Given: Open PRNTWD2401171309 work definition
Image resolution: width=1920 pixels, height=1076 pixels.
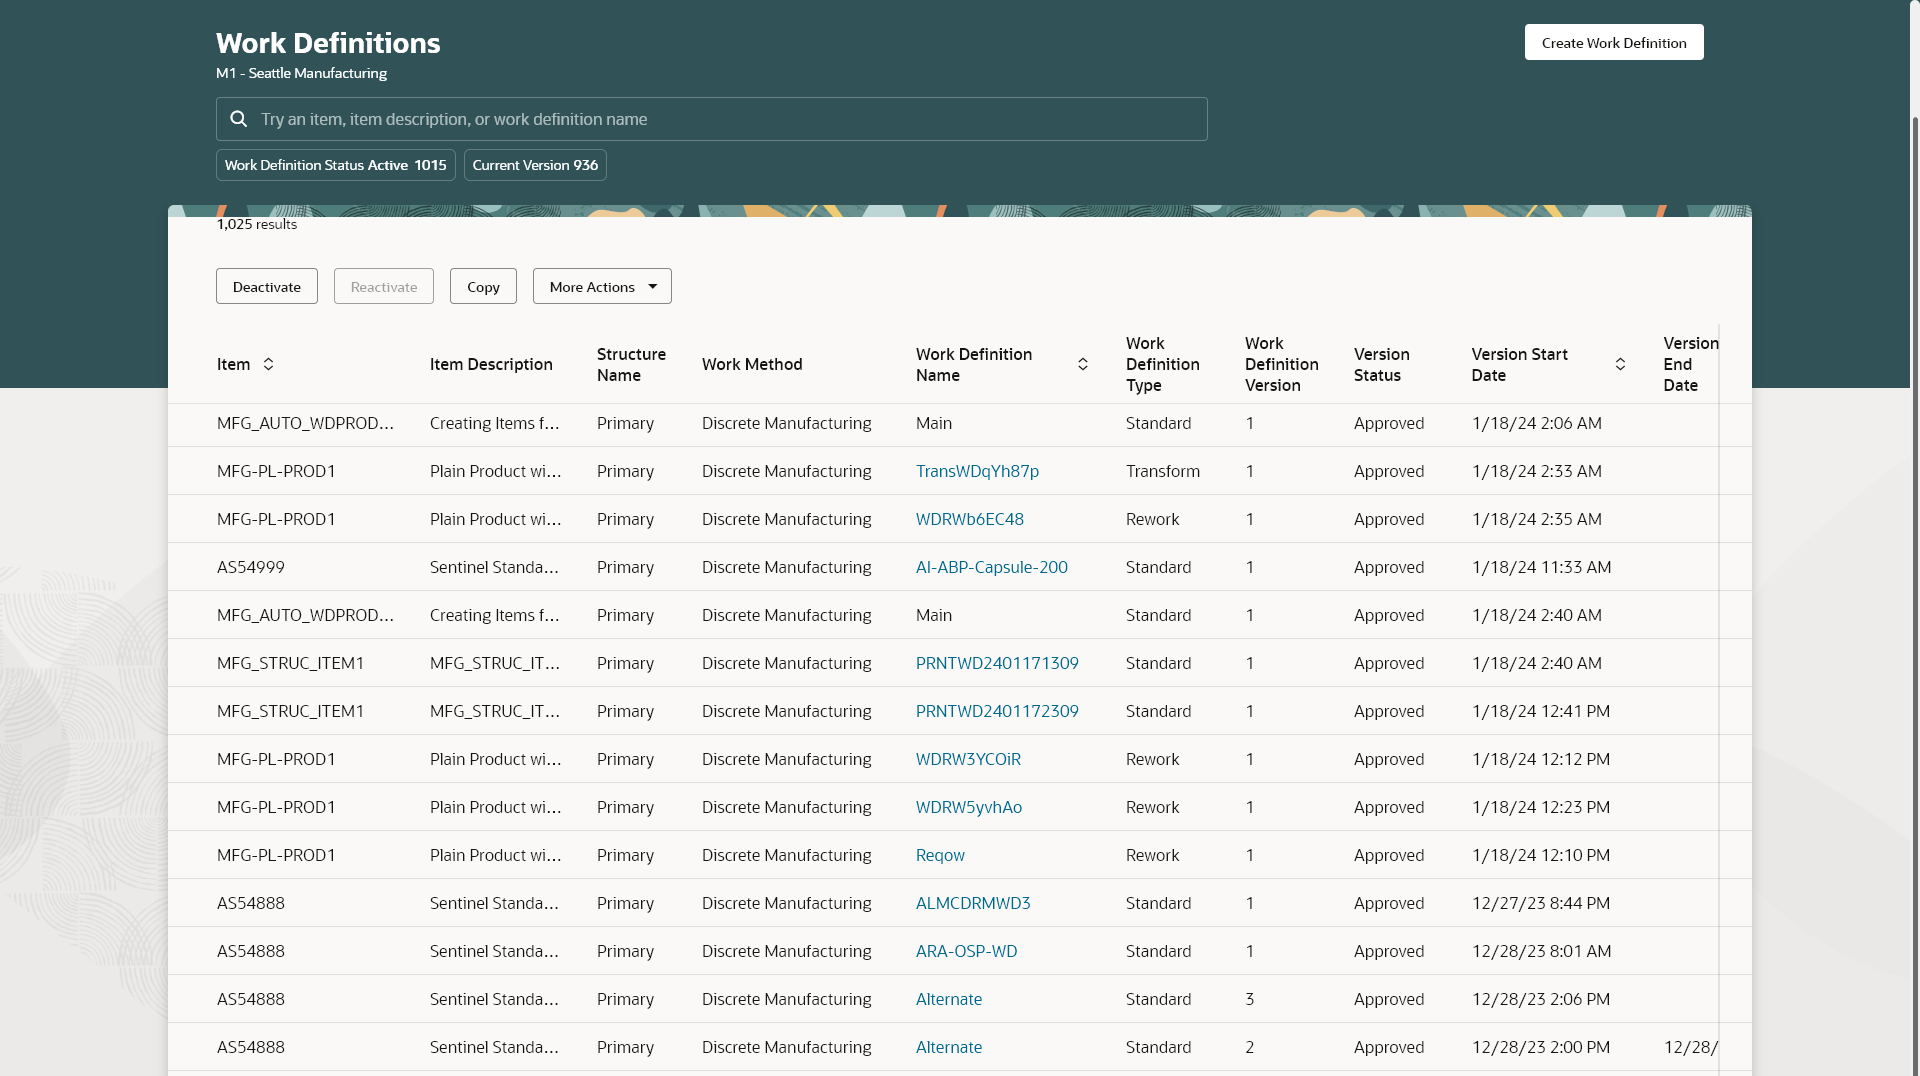Looking at the screenshot, I should 997,663.
